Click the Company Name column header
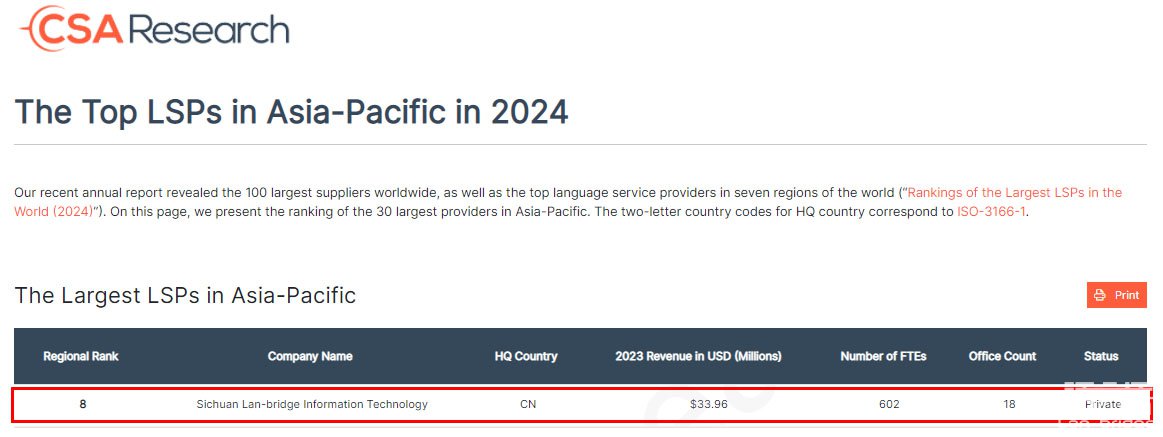1163x437 pixels. 310,356
